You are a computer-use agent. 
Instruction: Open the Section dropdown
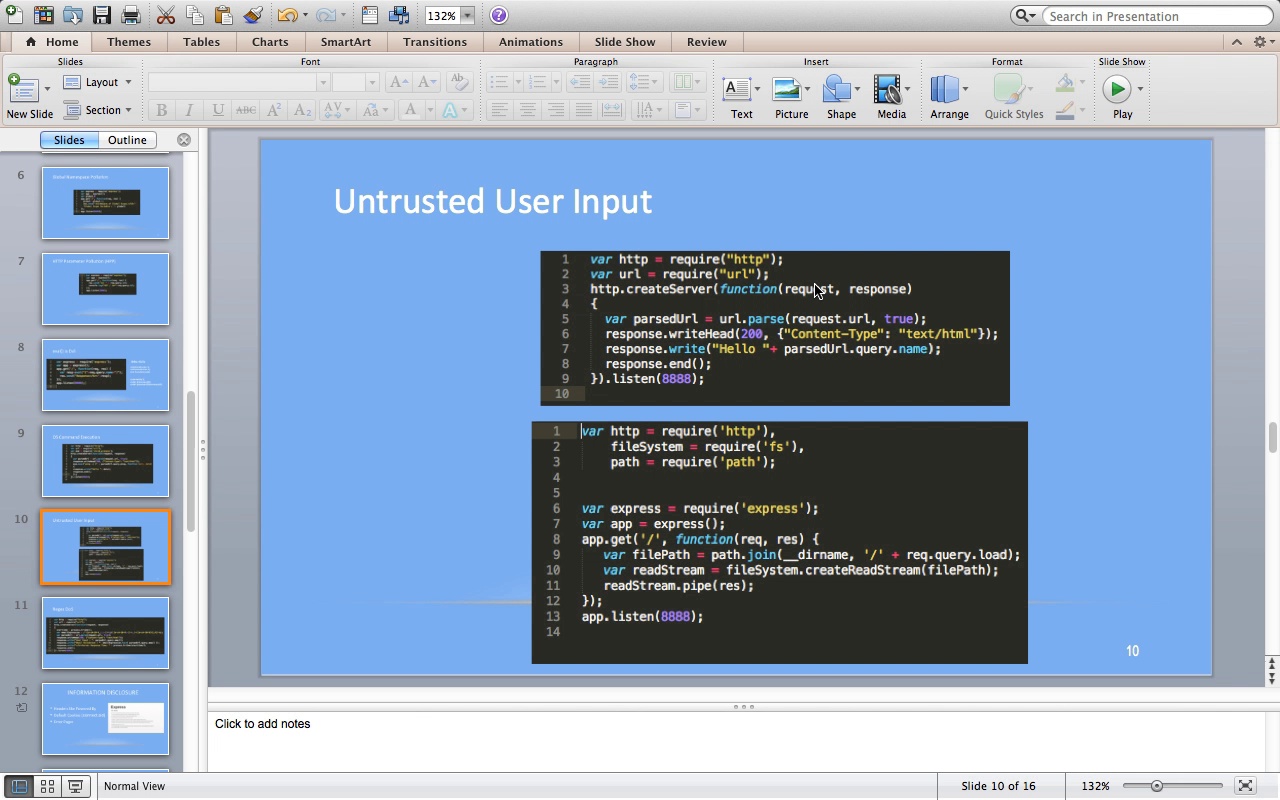(98, 110)
